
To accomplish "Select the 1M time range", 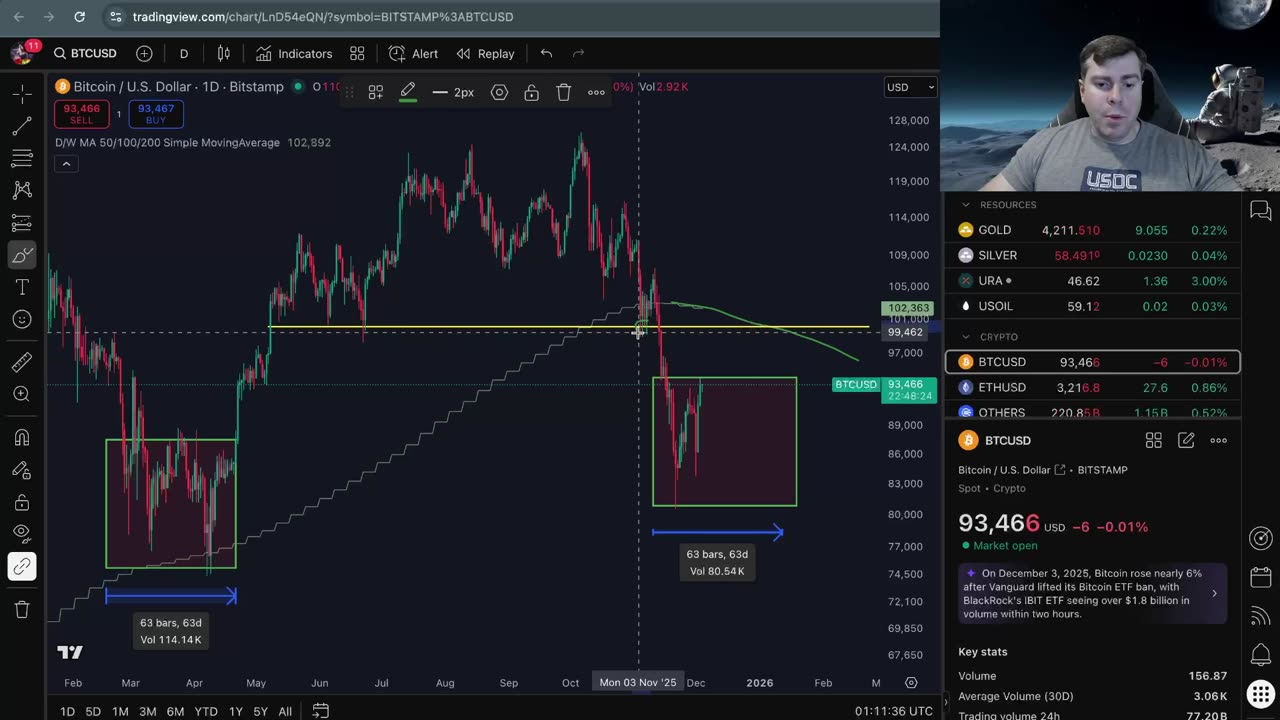I will point(120,711).
